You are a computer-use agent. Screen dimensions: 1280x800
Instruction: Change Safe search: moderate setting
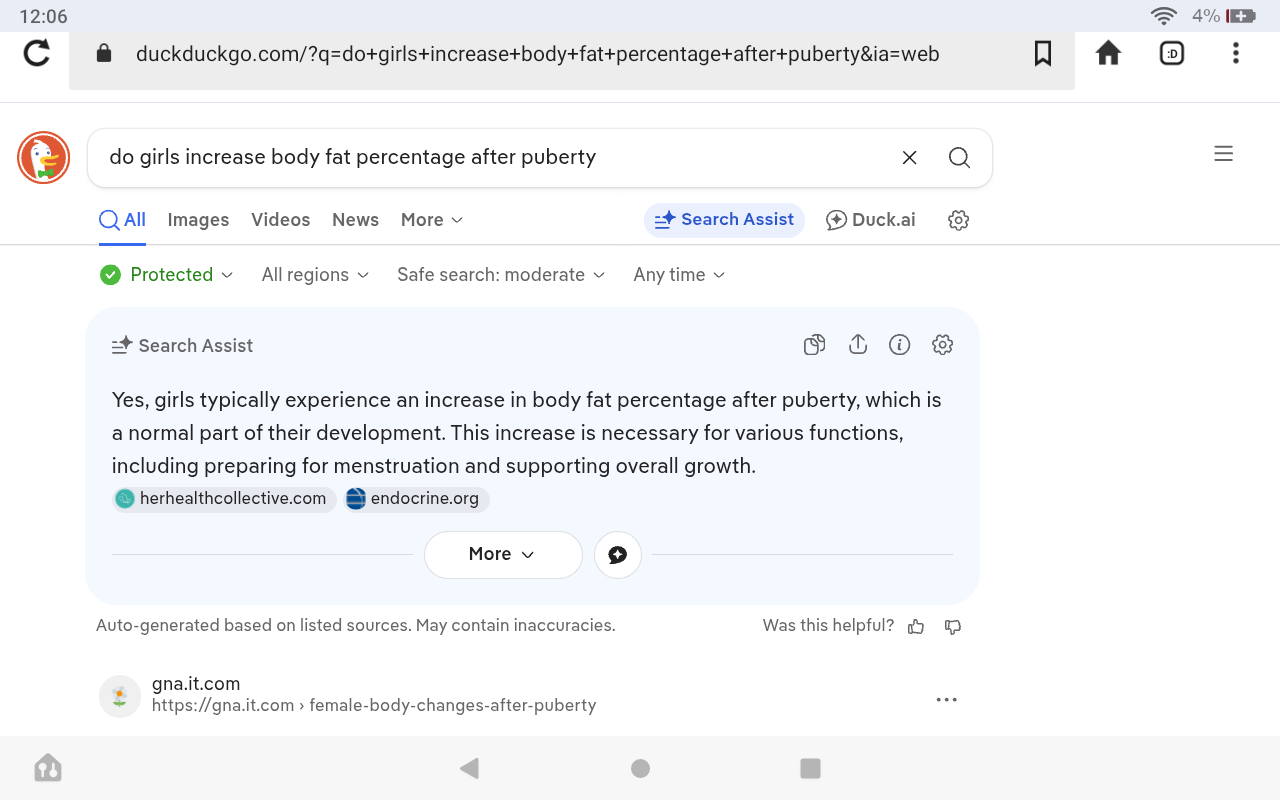tap(501, 275)
